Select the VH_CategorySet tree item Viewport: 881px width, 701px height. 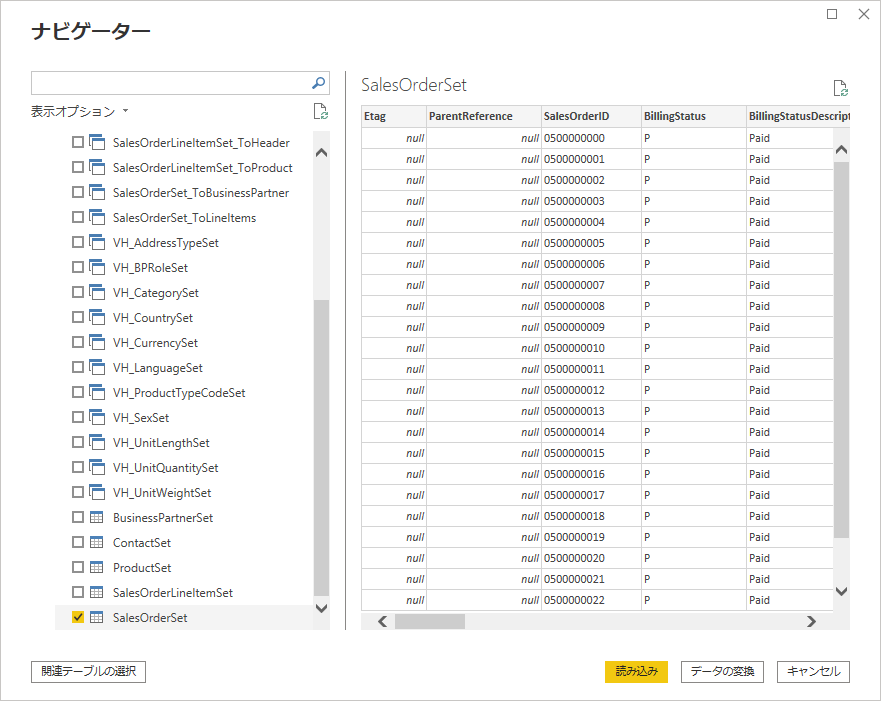(156, 293)
